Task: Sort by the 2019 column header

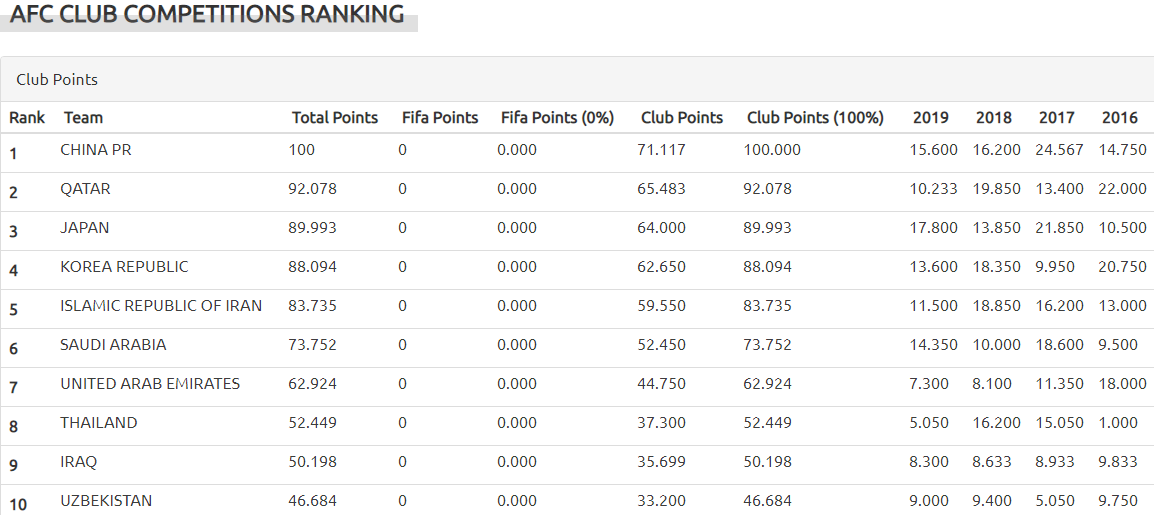Action: tap(931, 118)
